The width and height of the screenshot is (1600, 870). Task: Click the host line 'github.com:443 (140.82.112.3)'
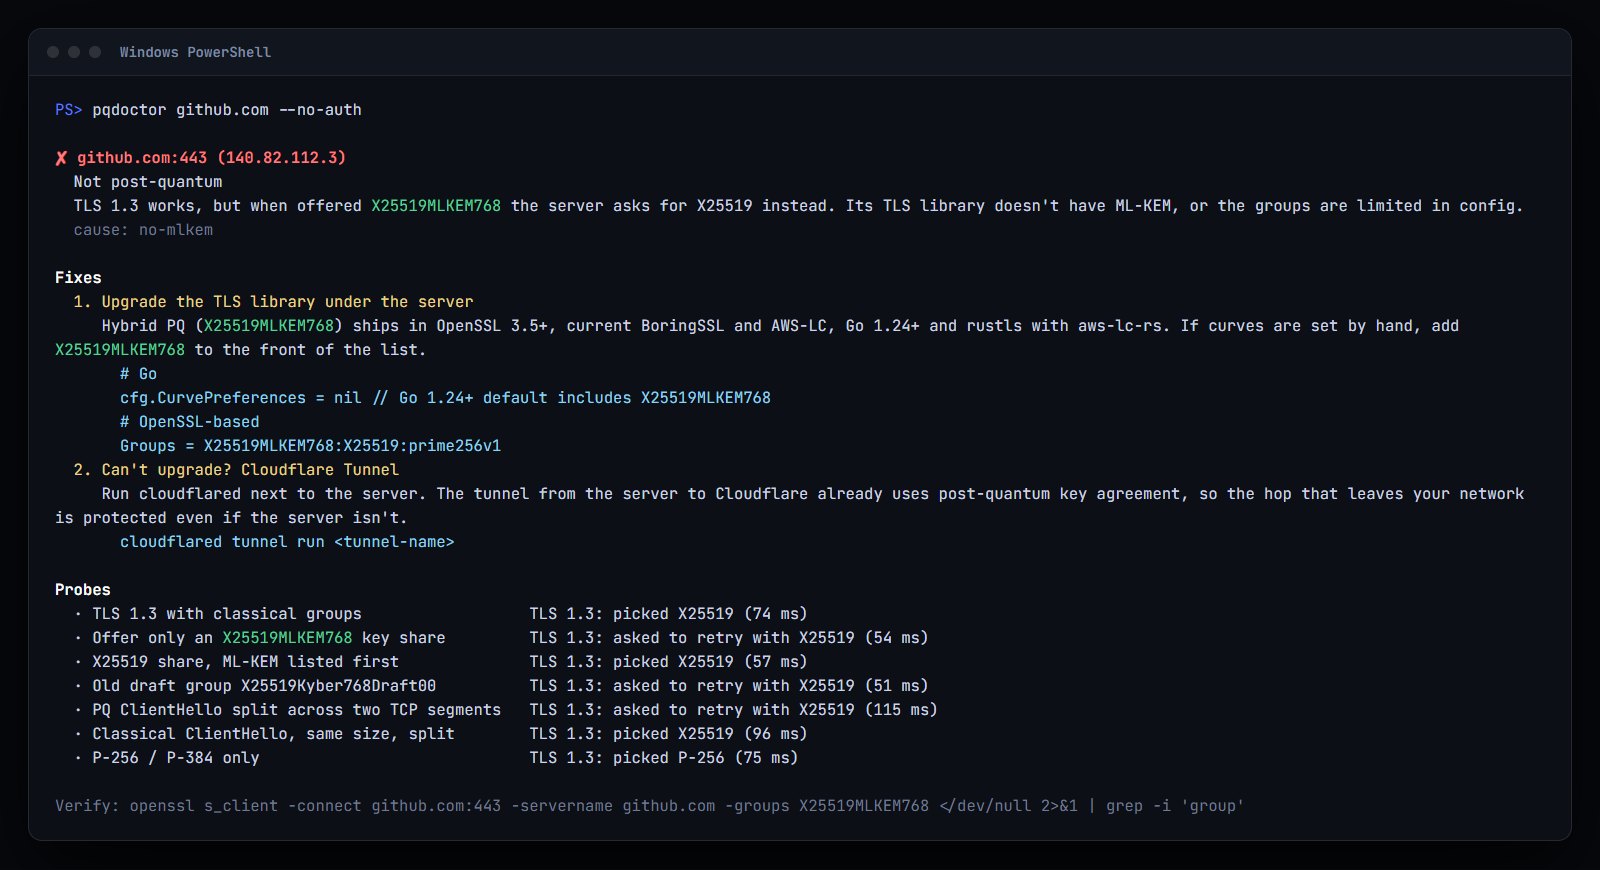212,158
